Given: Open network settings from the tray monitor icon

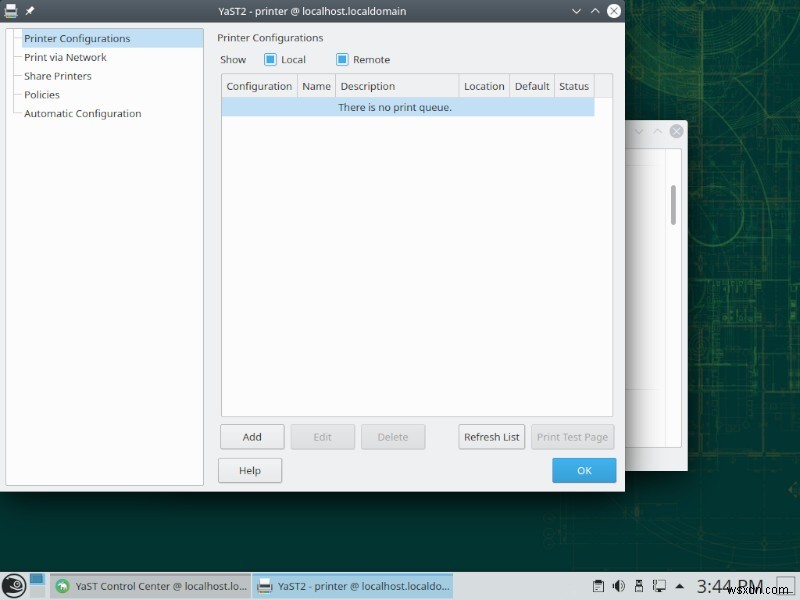Looking at the screenshot, I should (659, 586).
